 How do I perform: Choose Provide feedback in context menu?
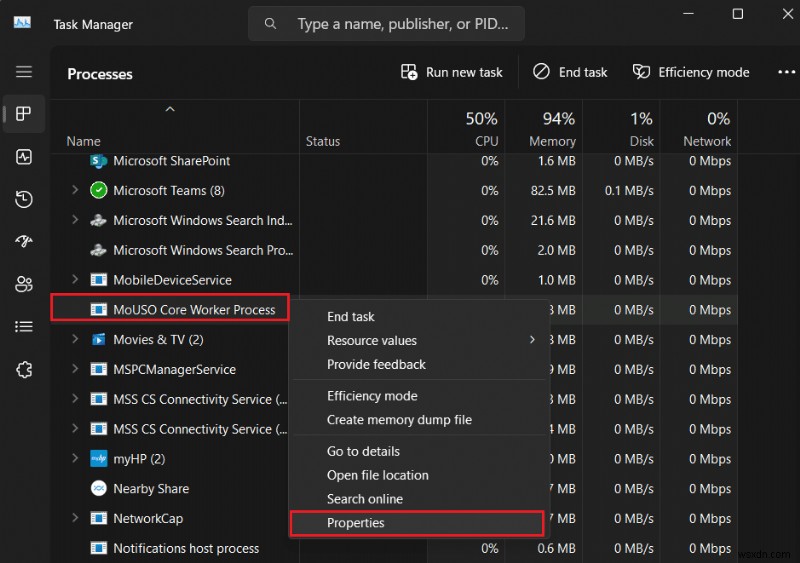[419, 364]
